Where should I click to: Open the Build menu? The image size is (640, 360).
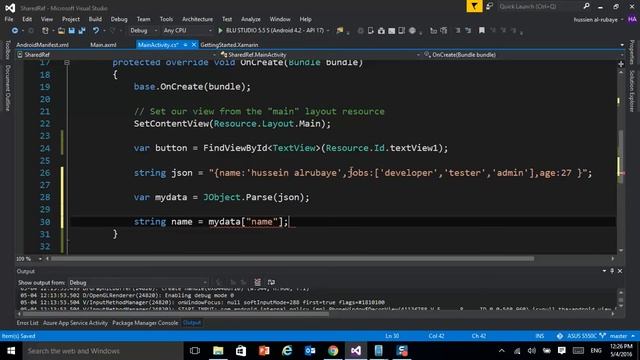click(x=95, y=19)
